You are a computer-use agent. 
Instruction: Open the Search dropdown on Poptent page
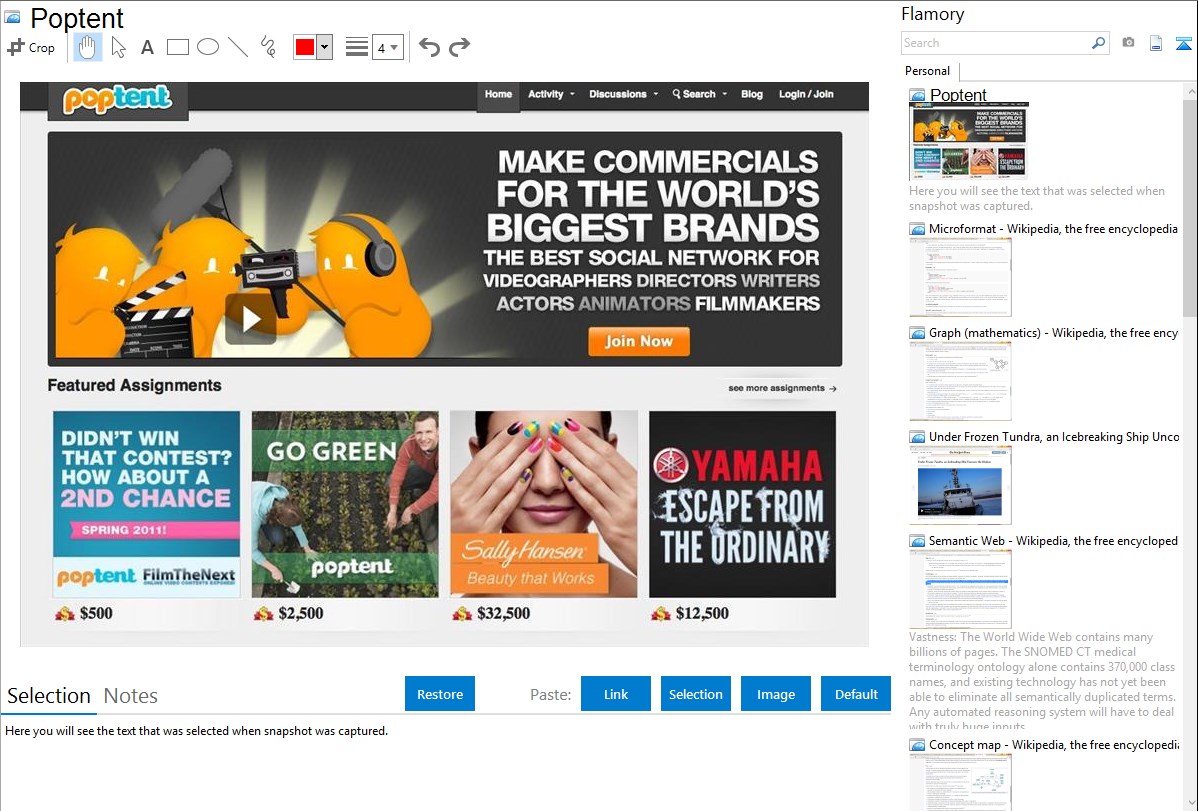700,94
